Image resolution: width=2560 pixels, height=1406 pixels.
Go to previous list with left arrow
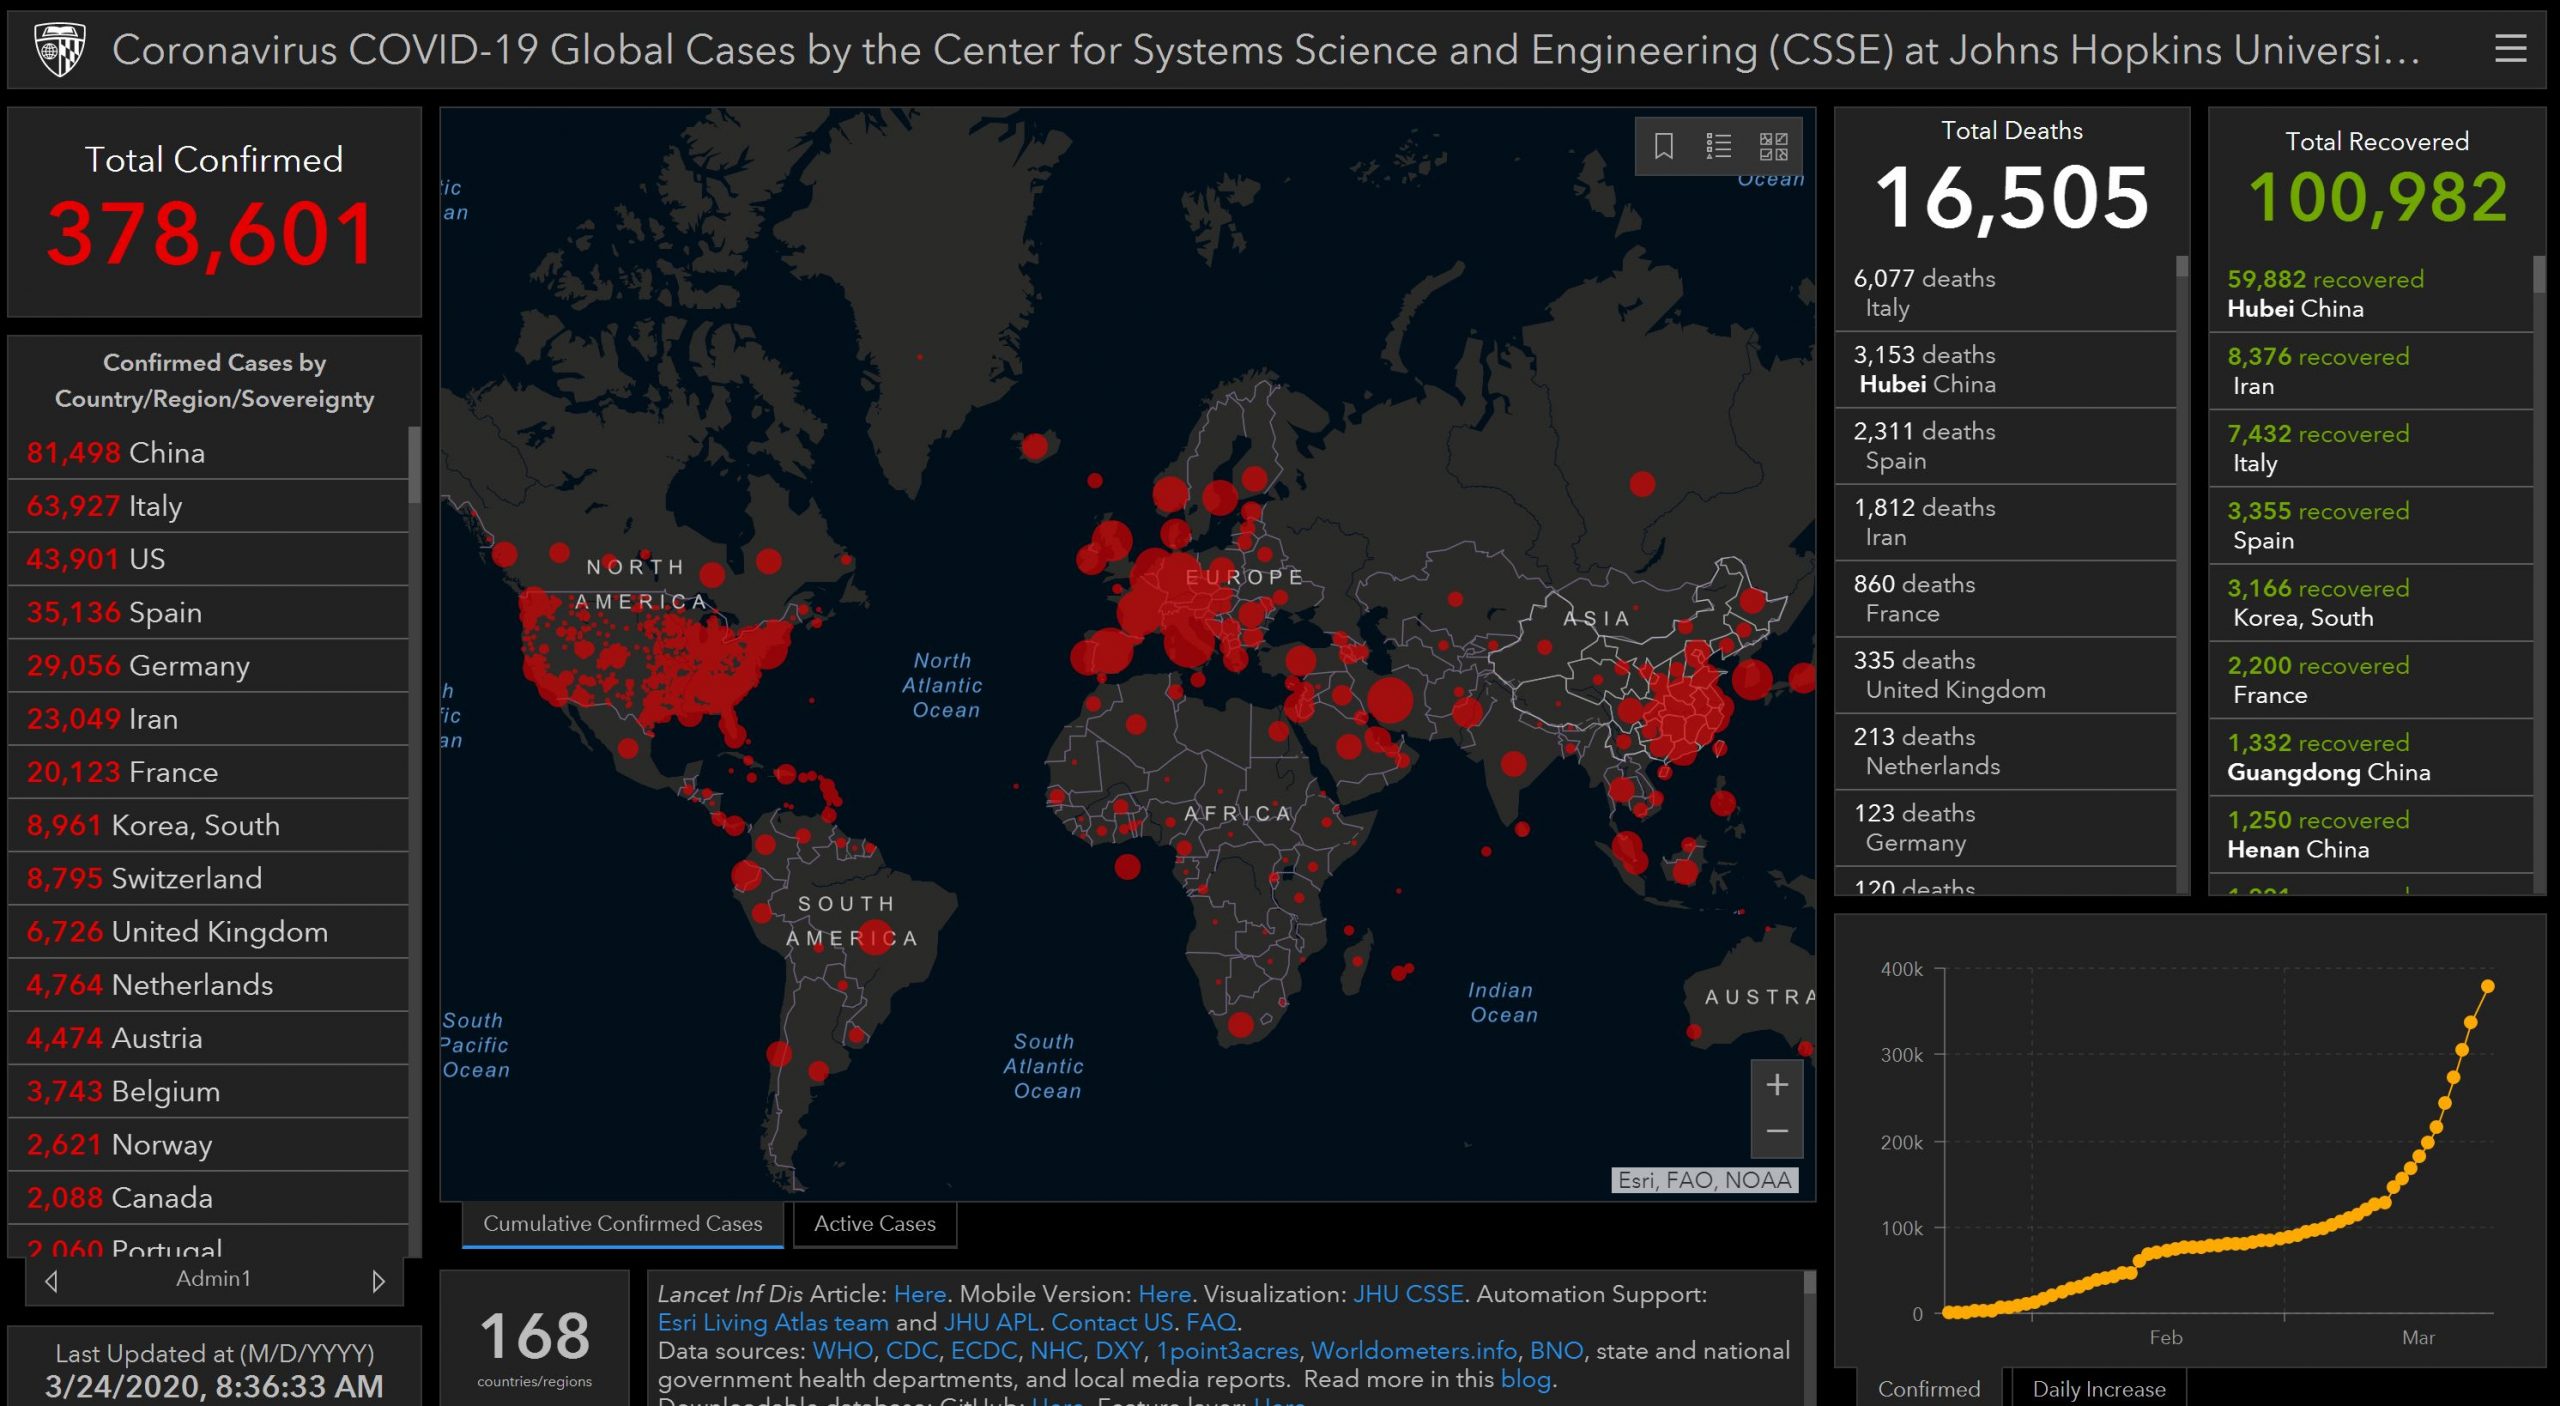(x=52, y=1280)
